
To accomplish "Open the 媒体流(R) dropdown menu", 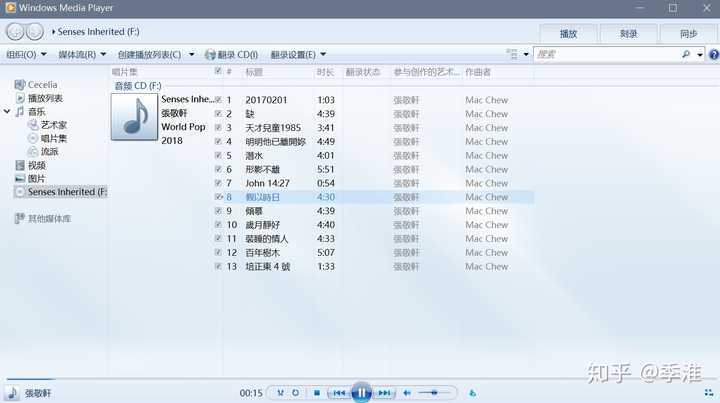I will (x=82, y=55).
